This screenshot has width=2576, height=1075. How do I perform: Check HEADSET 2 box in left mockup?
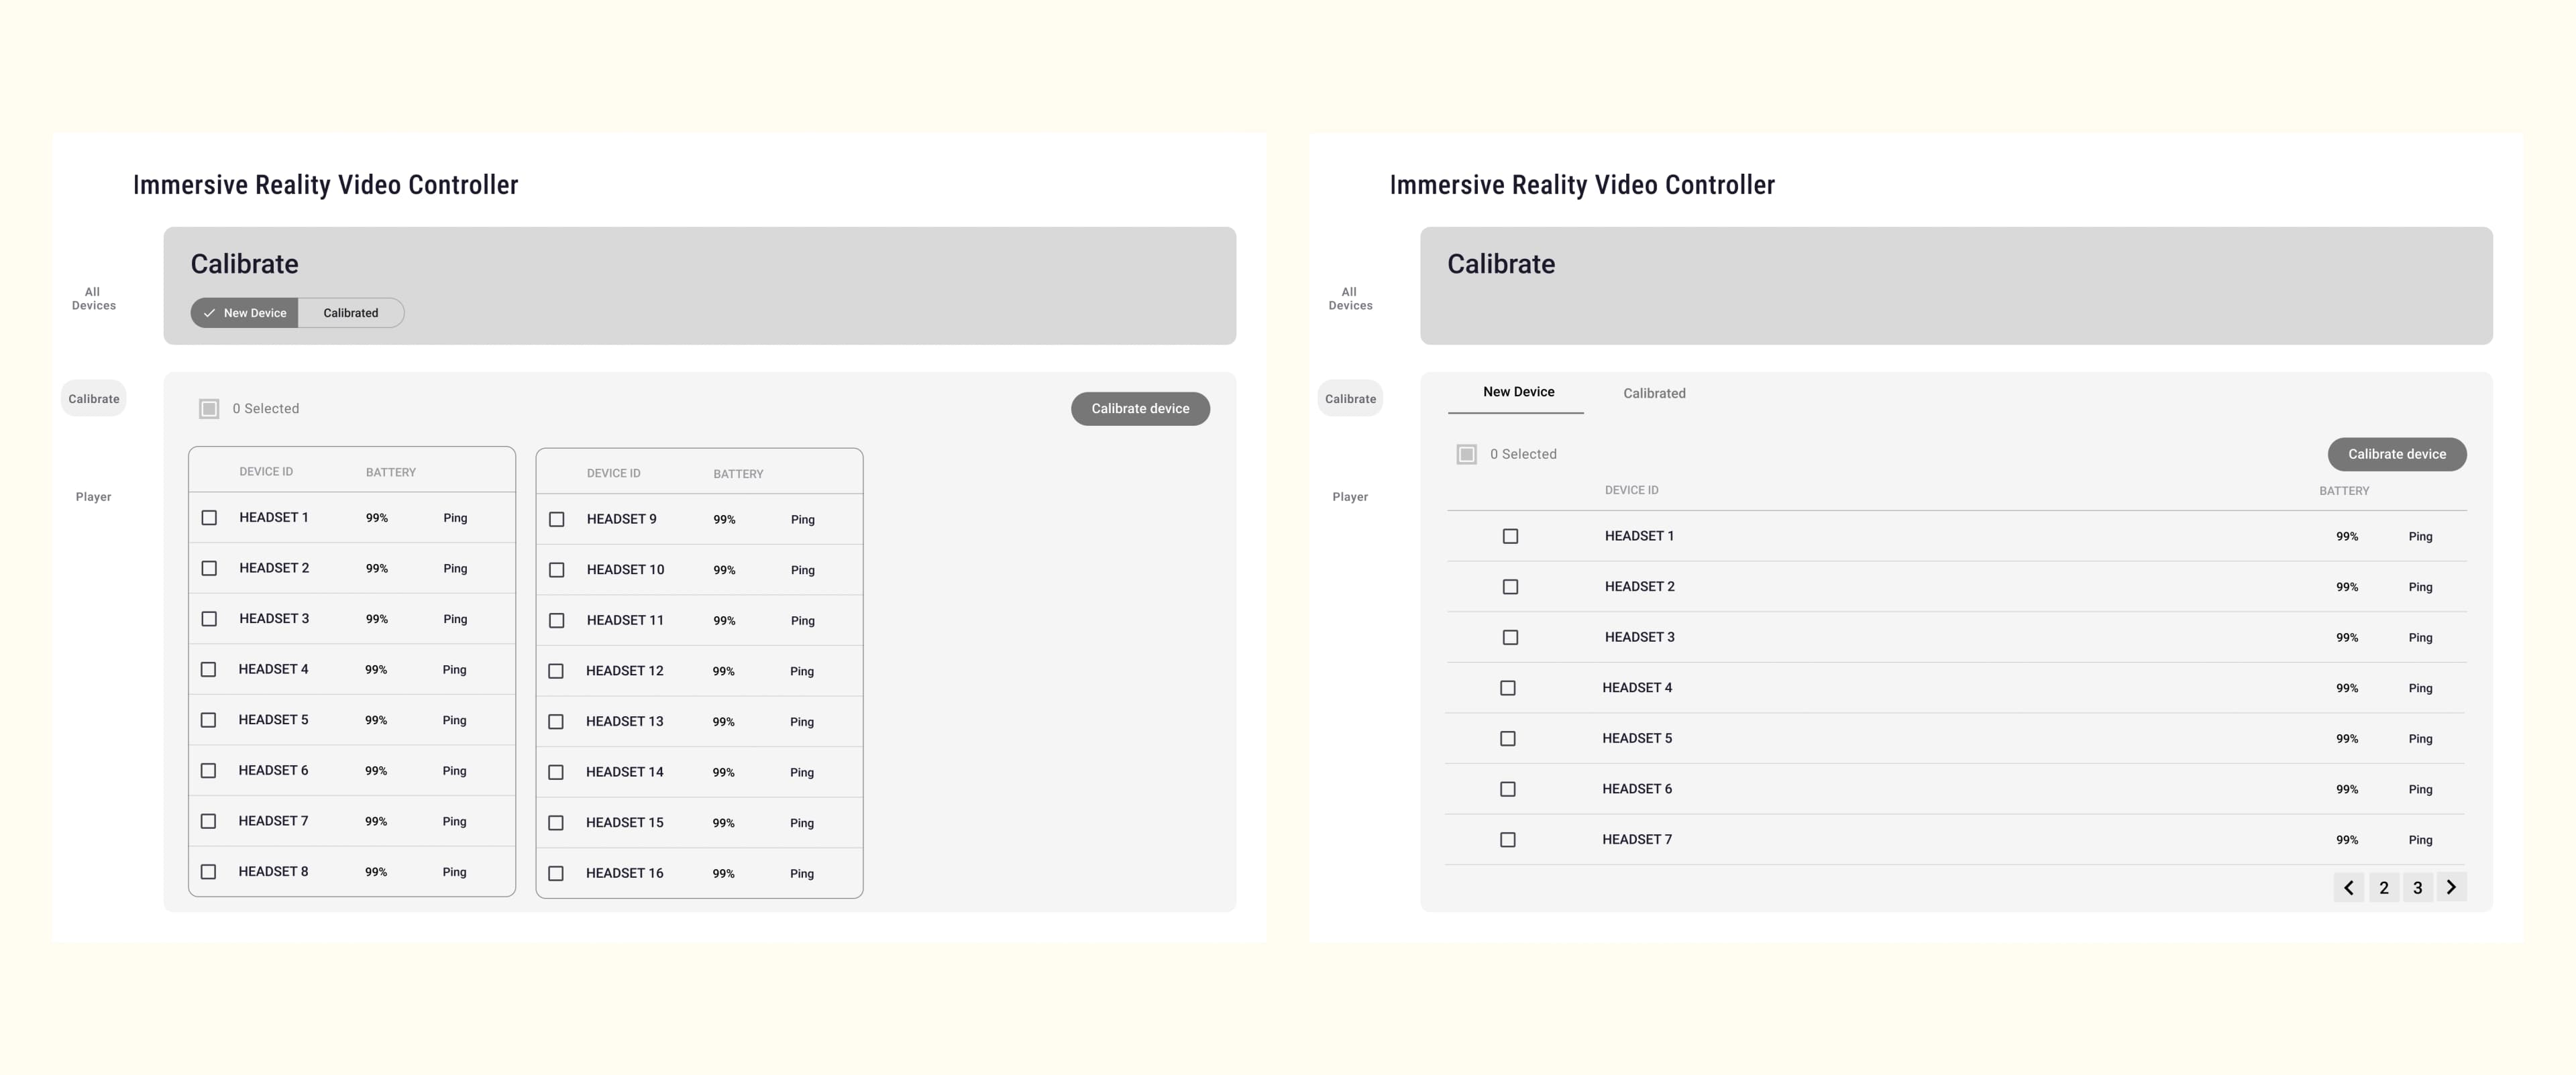coord(209,568)
